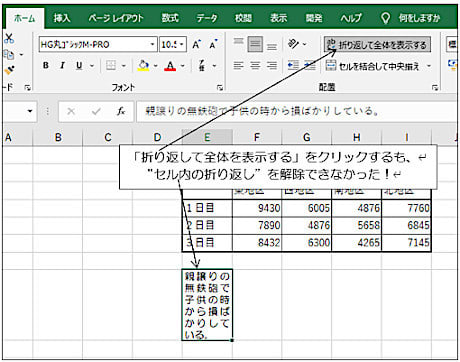Open borders dropdown arrow
Image resolution: width=460 pixels, height=362 pixels.
point(124,66)
